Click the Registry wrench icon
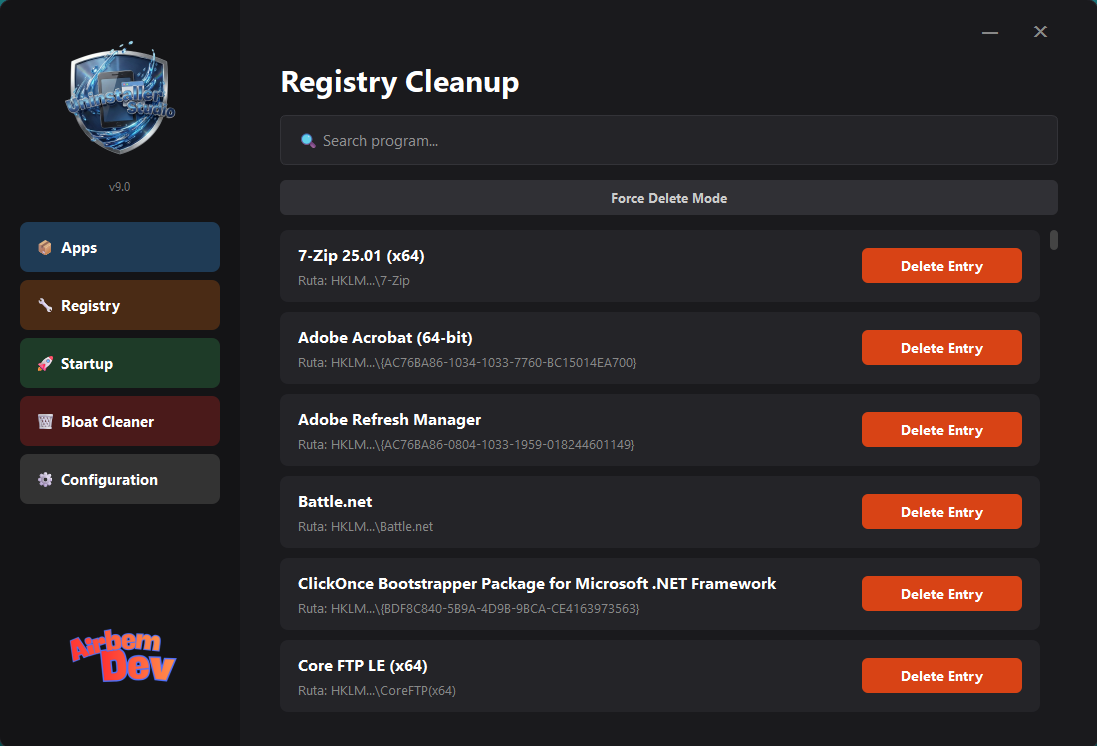Image resolution: width=1097 pixels, height=746 pixels. click(x=45, y=305)
